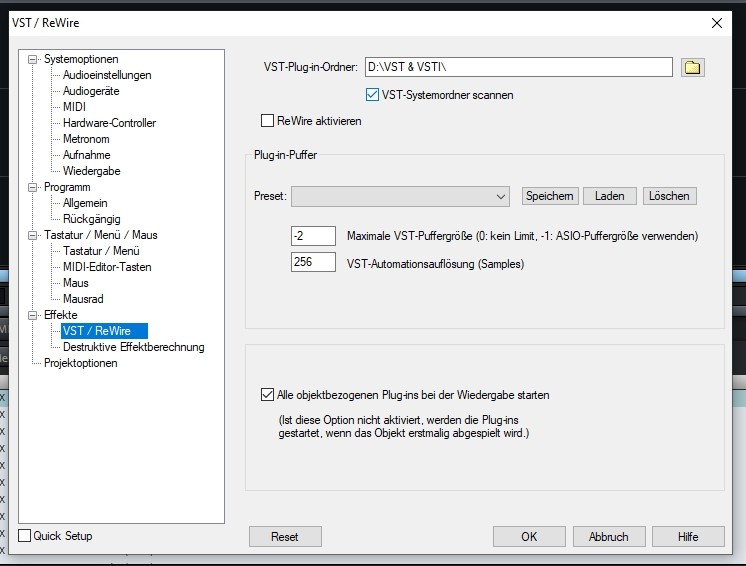Check the Quick Setup checkbox
The image size is (746, 566).
pyautogui.click(x=24, y=536)
